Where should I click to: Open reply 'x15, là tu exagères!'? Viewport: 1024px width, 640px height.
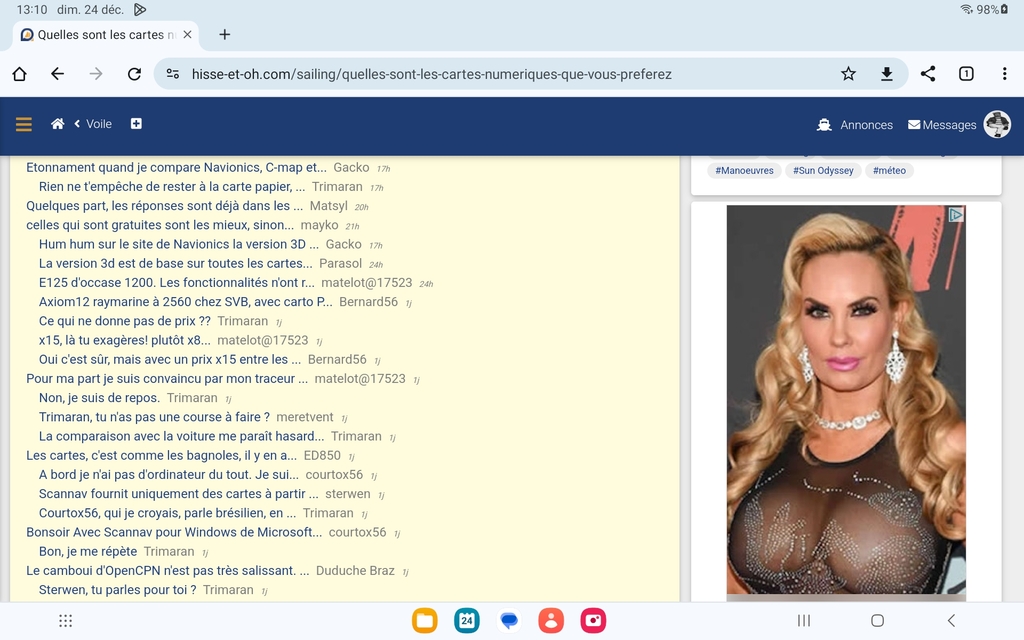(x=125, y=340)
